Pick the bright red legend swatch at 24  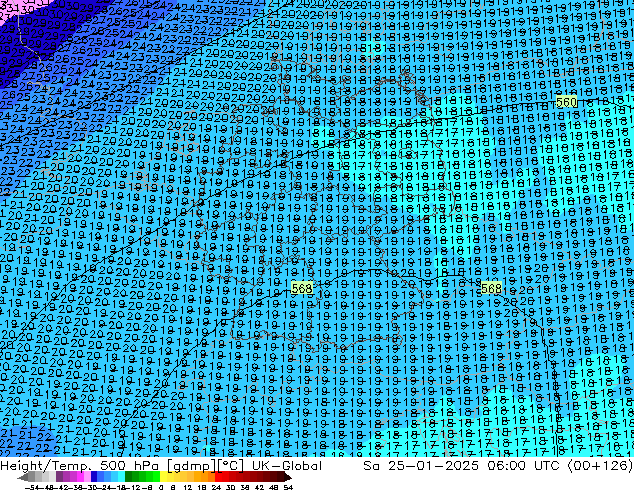click(218, 477)
